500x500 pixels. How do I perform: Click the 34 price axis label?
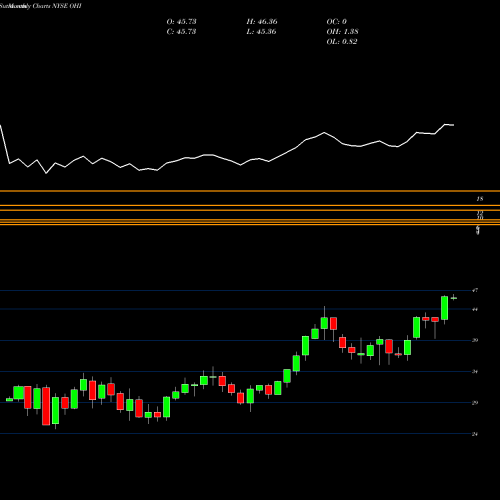(x=475, y=371)
